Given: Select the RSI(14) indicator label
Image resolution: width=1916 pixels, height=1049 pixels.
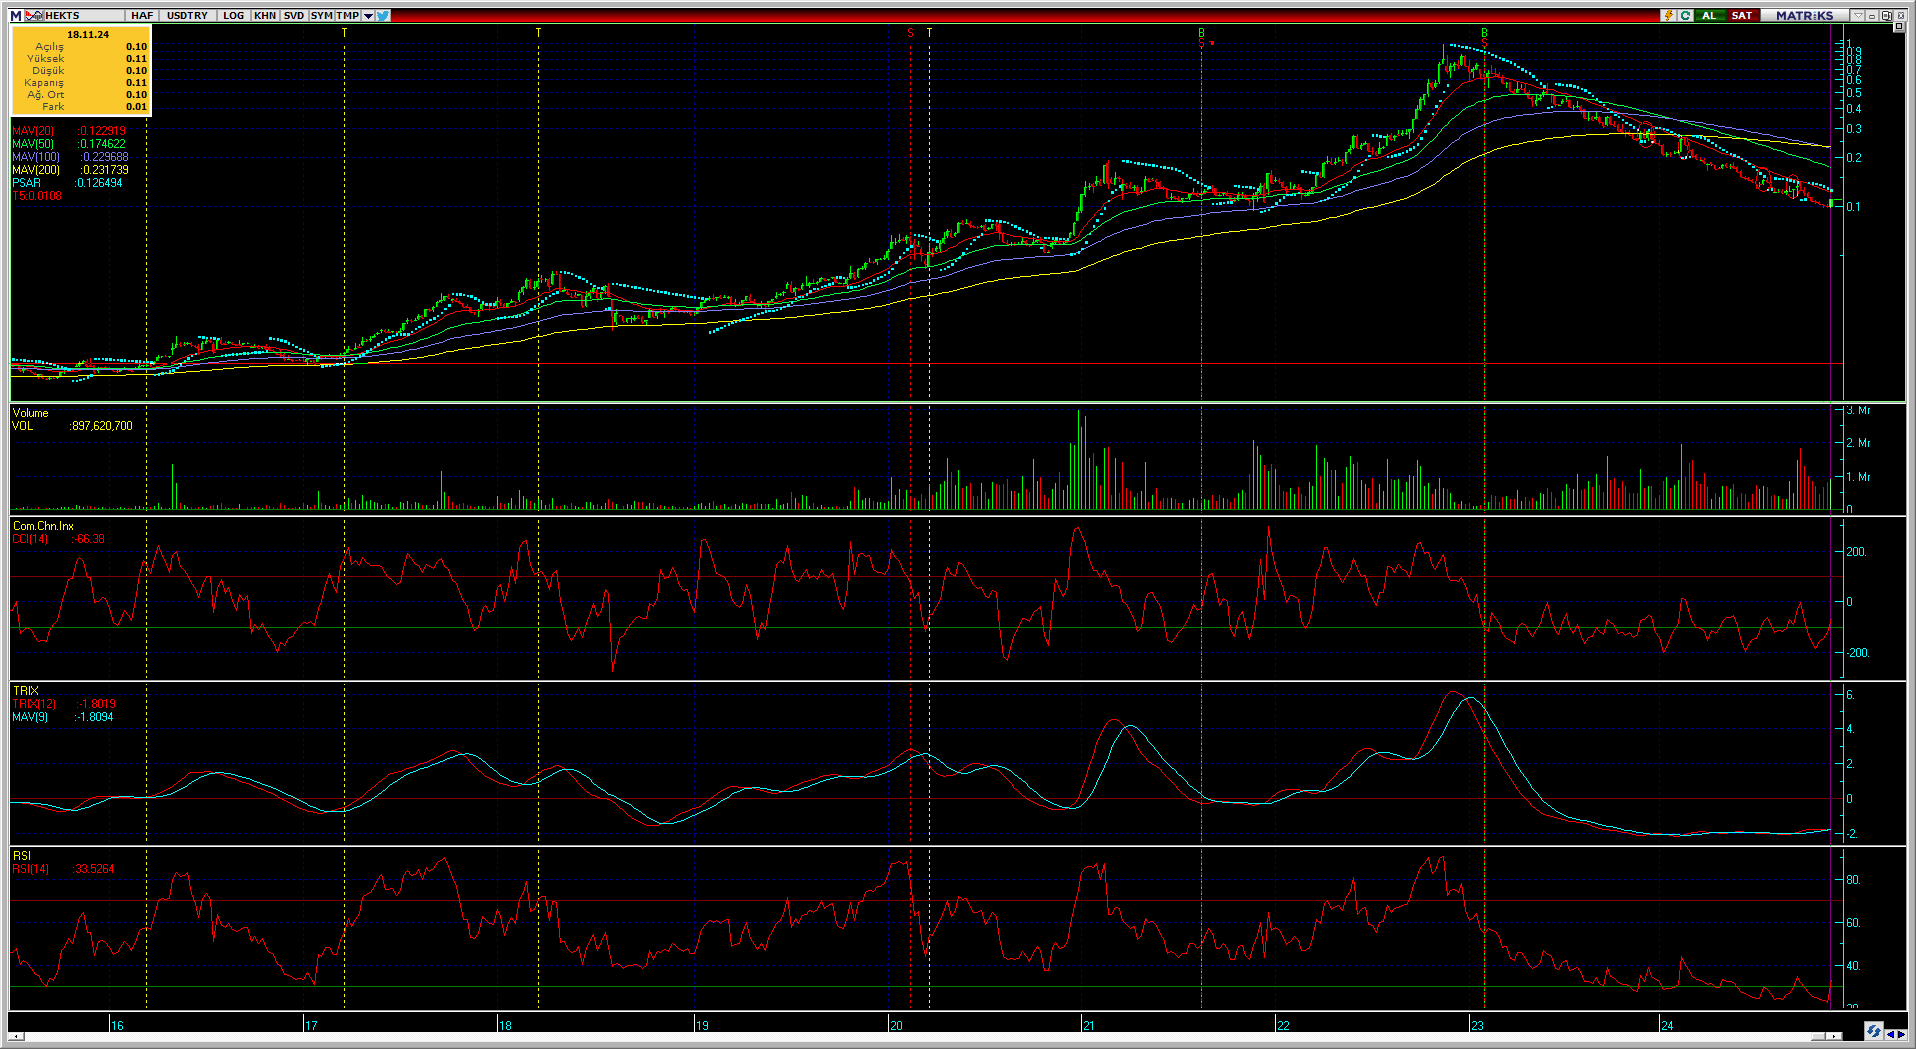Looking at the screenshot, I should [x=30, y=869].
